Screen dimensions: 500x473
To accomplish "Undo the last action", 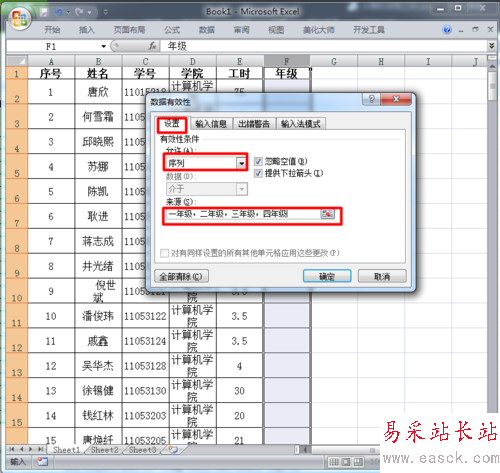I will pos(59,13).
